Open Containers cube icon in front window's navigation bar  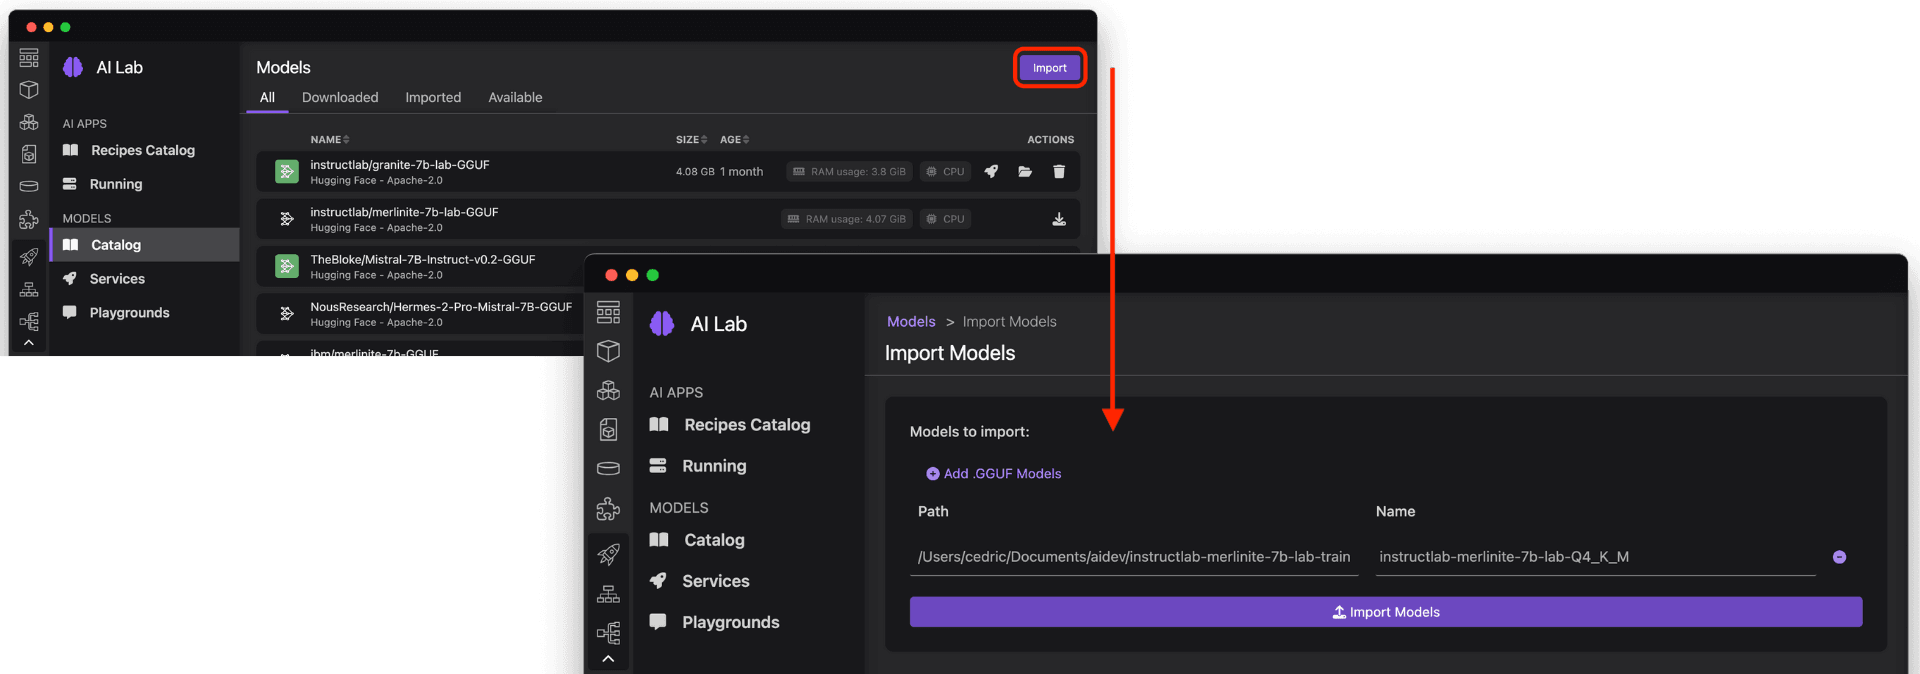pos(608,351)
